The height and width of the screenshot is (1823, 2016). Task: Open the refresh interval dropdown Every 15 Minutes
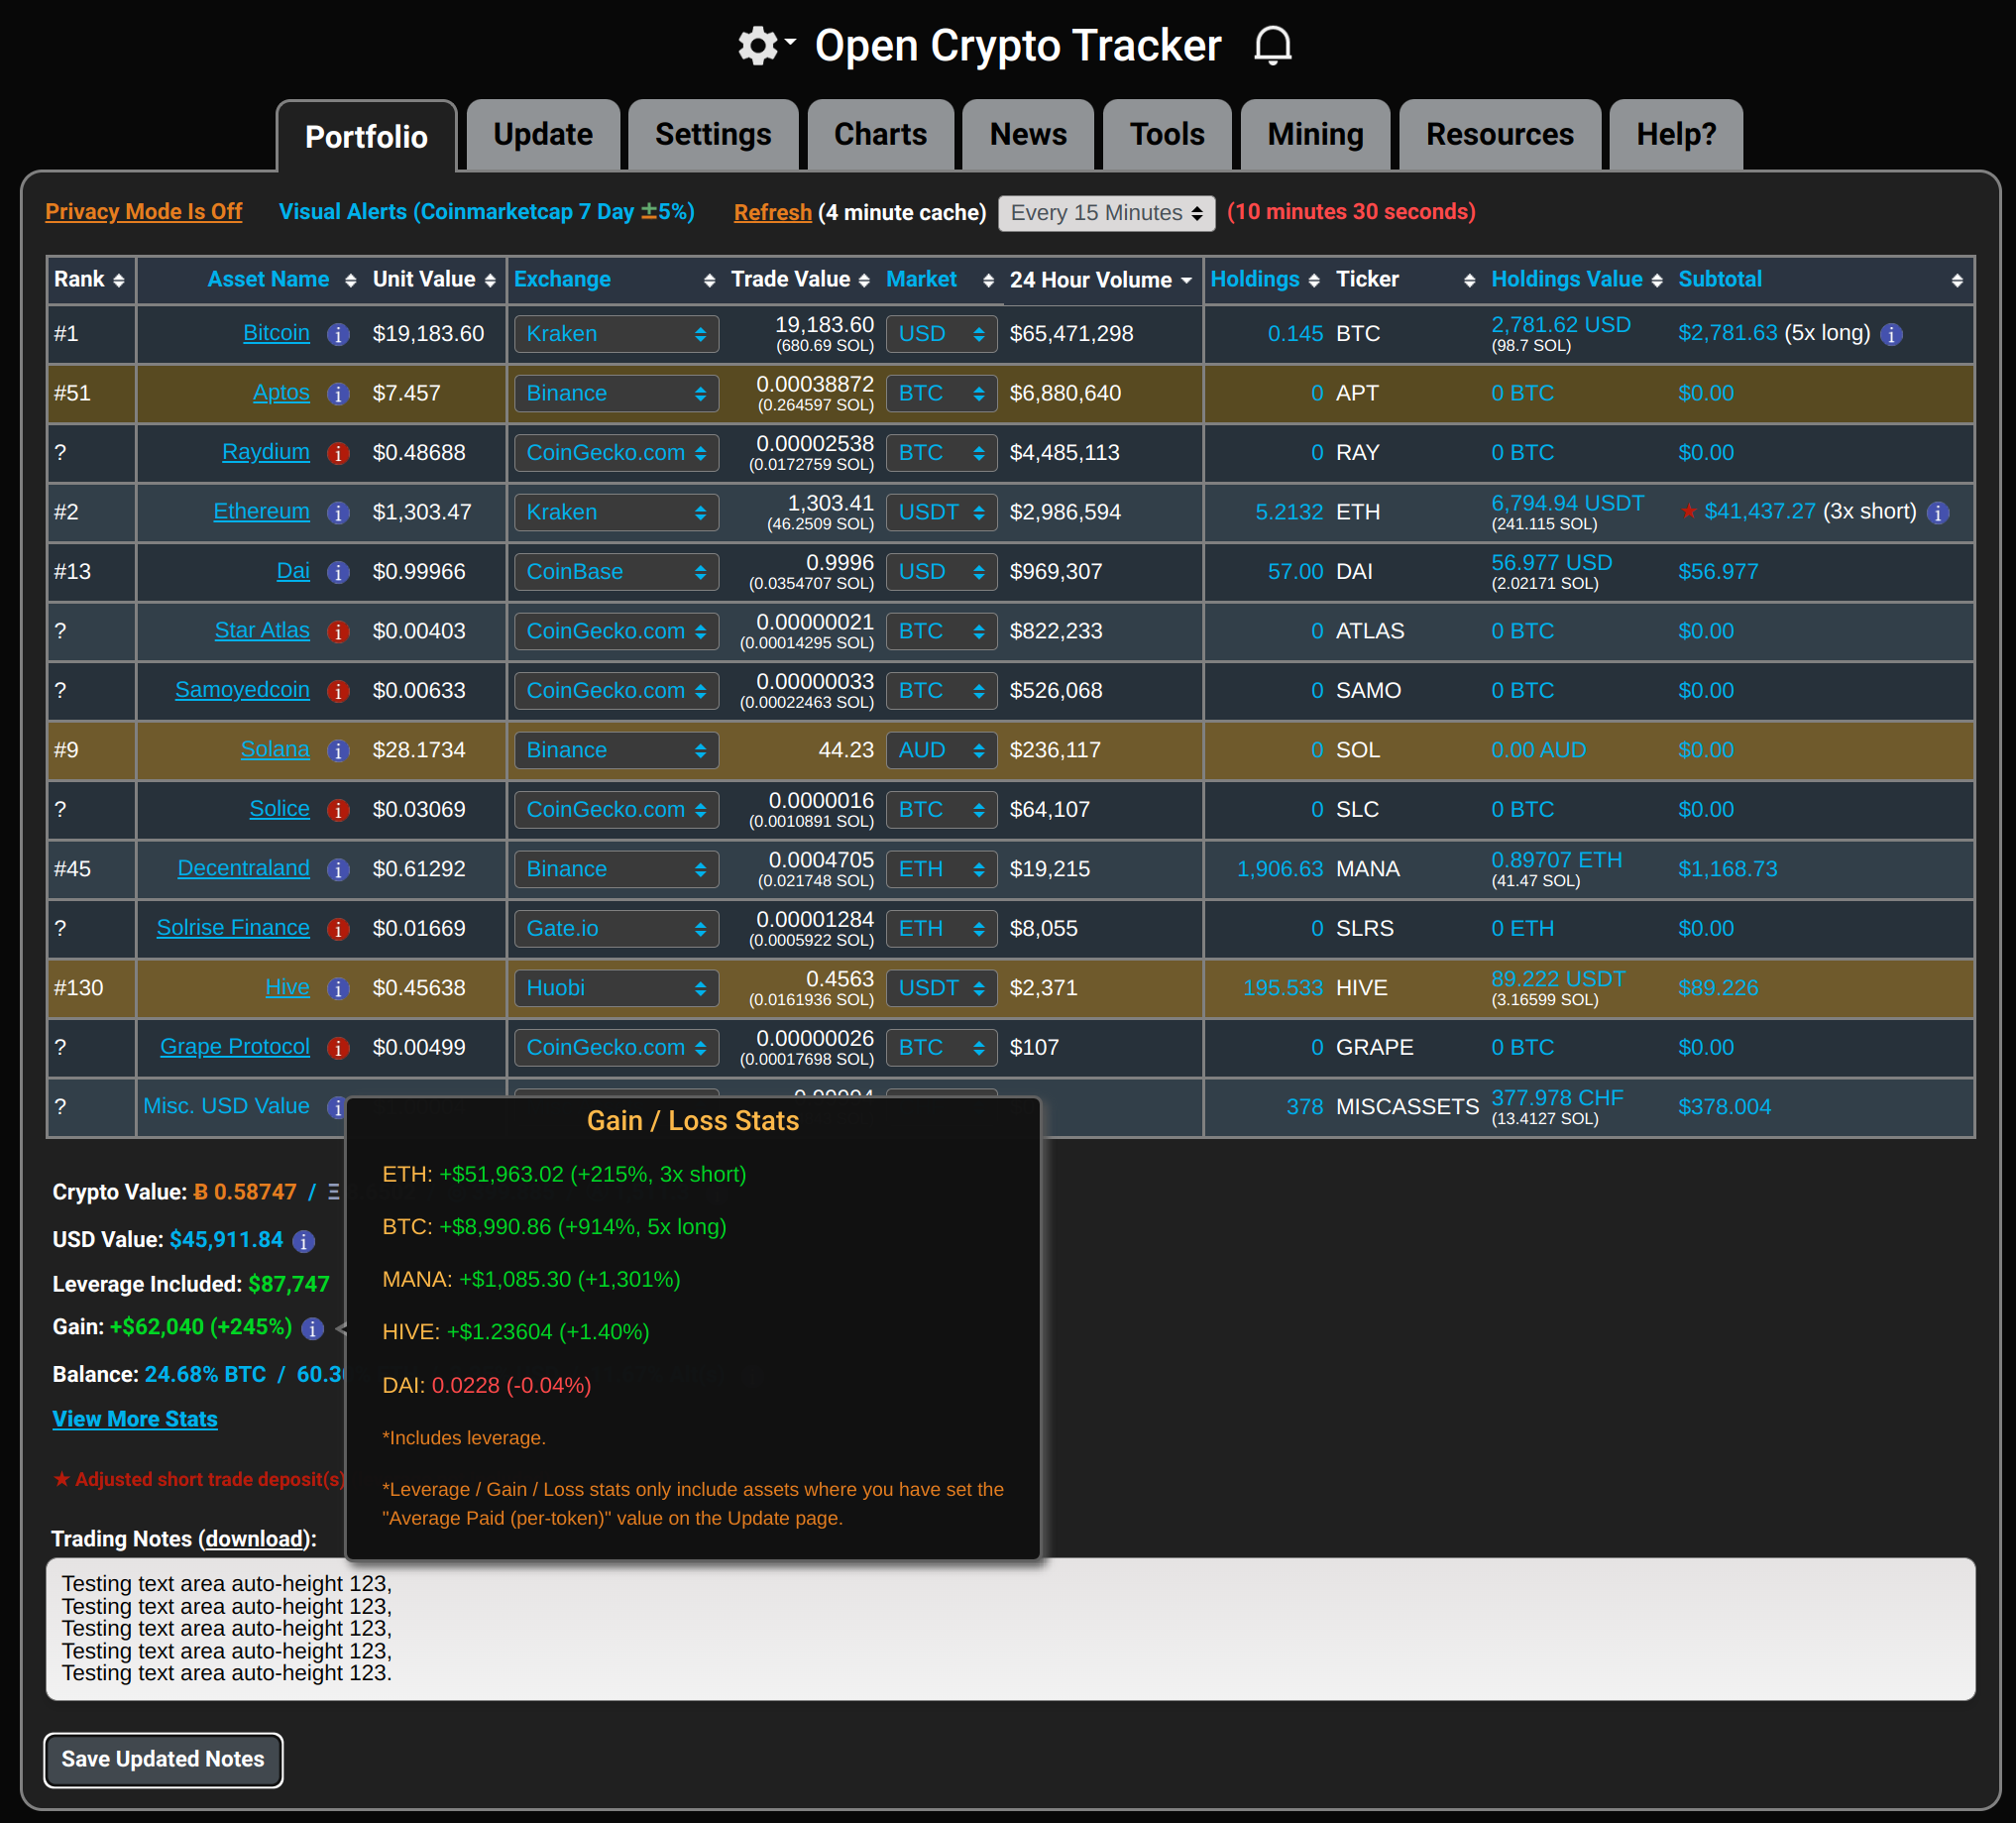tap(1106, 211)
